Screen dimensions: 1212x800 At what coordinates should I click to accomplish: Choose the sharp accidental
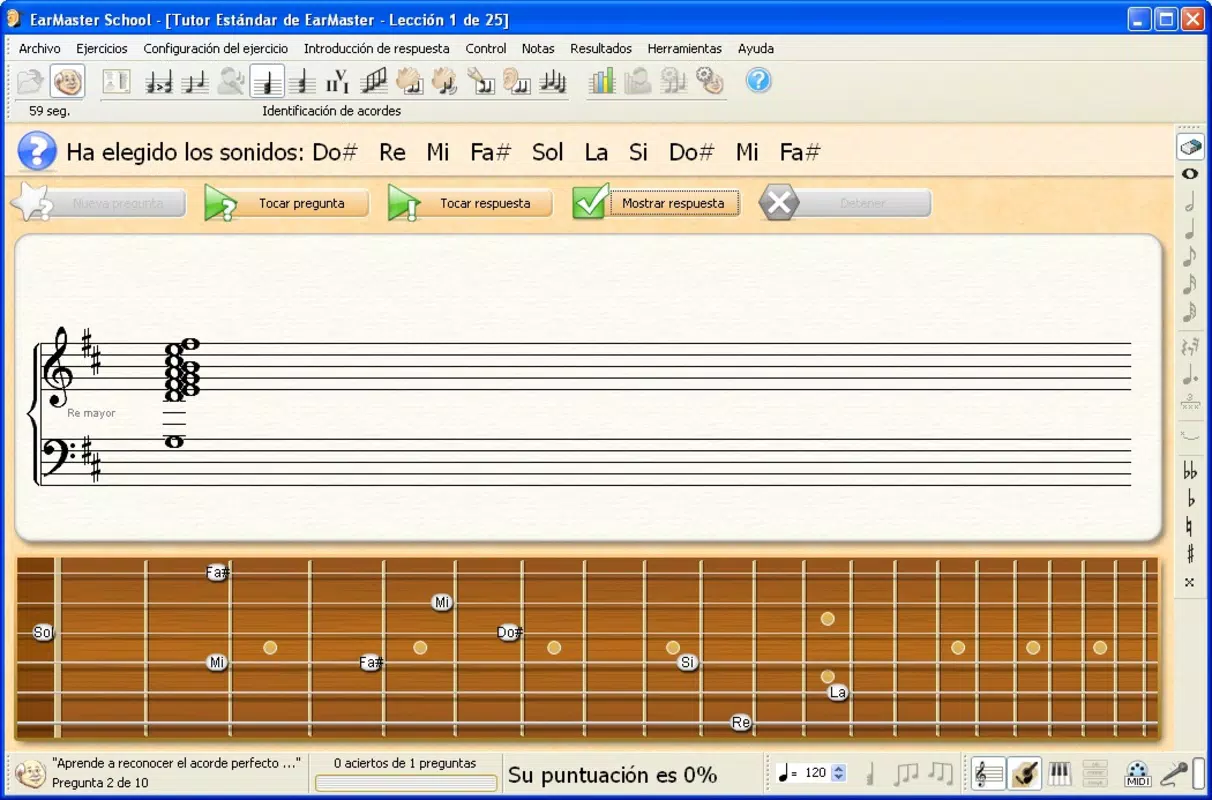(1190, 554)
